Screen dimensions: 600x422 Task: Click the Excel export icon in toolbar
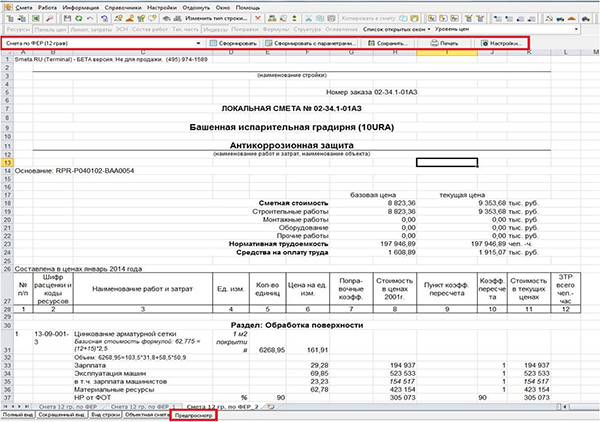pos(36,18)
